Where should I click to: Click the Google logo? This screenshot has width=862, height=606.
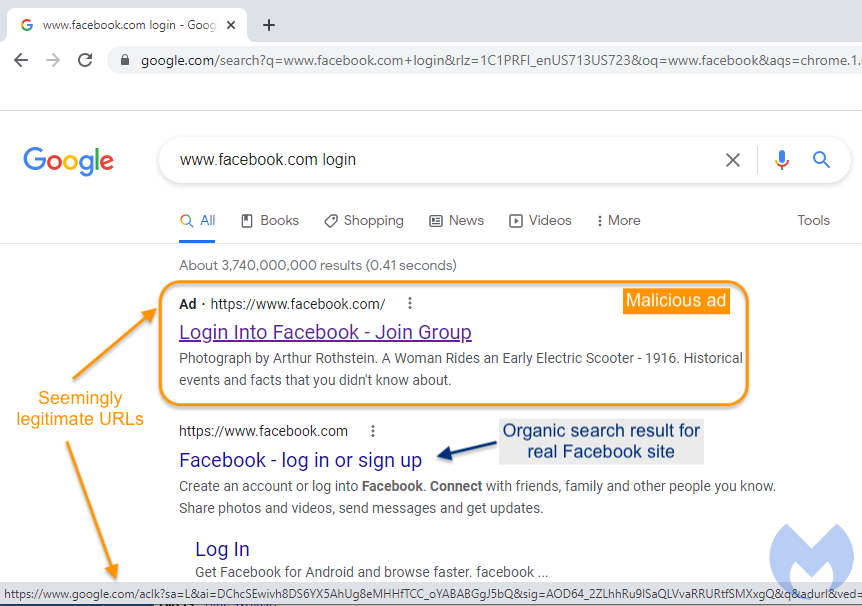click(69, 161)
